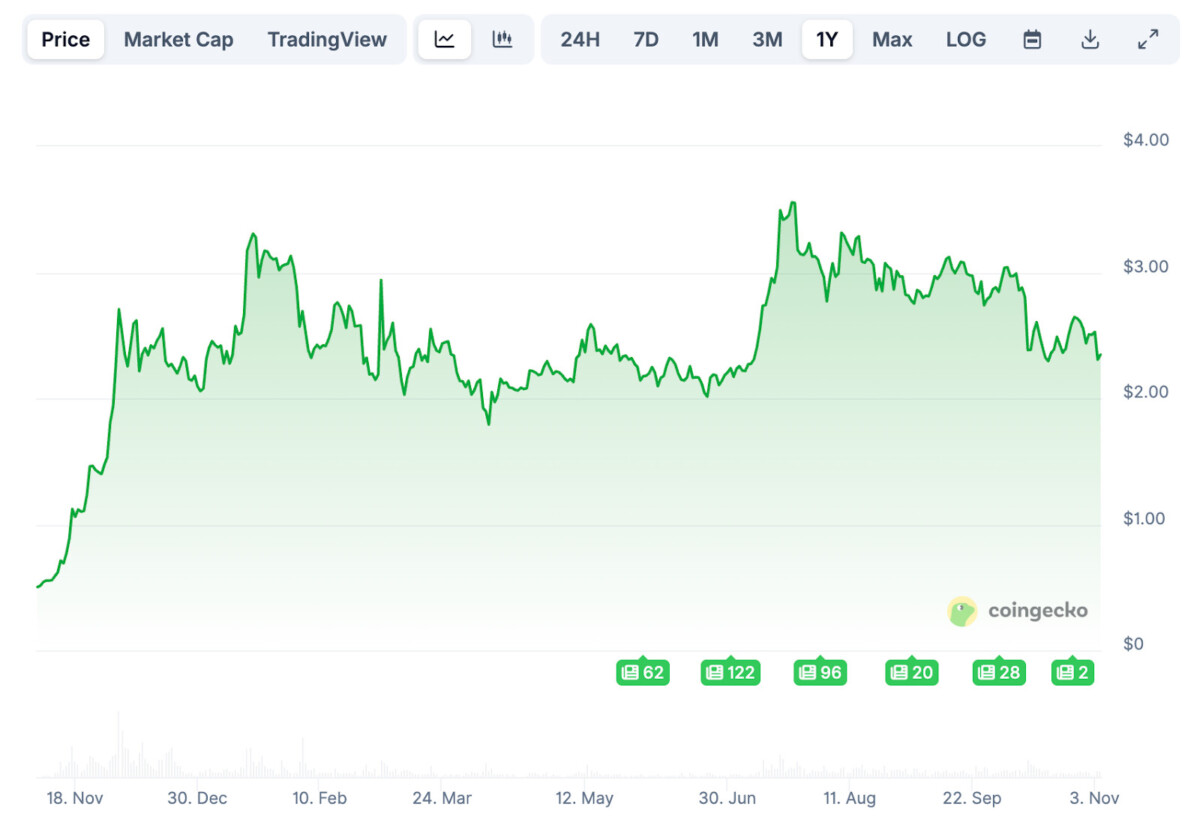Open news marker showing 28 articles

999,672
